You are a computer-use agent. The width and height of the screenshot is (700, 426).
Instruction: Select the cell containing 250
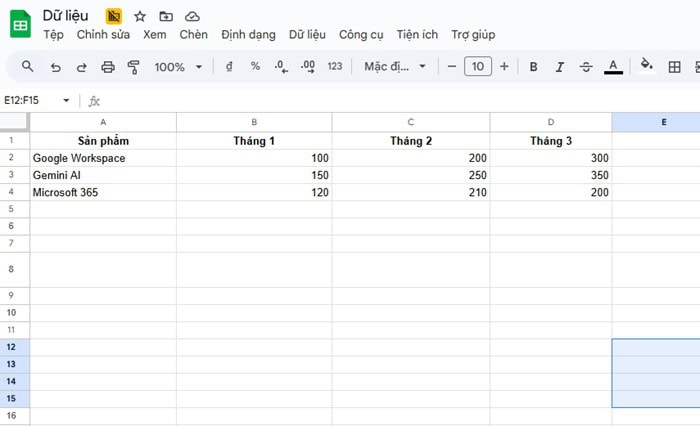point(411,175)
